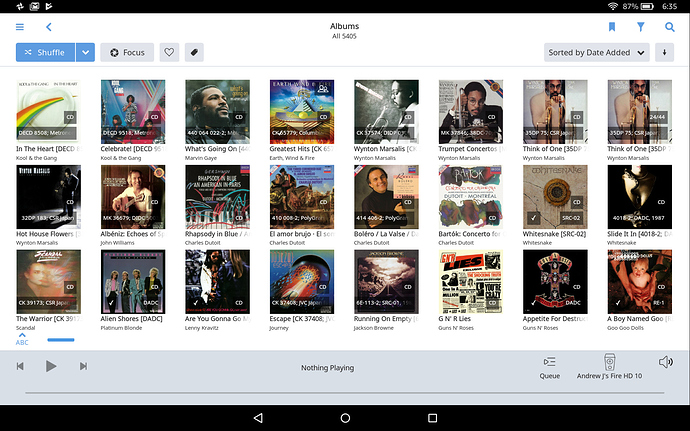Open The Warrior album cover
This screenshot has width=690, height=431.
click(48, 282)
